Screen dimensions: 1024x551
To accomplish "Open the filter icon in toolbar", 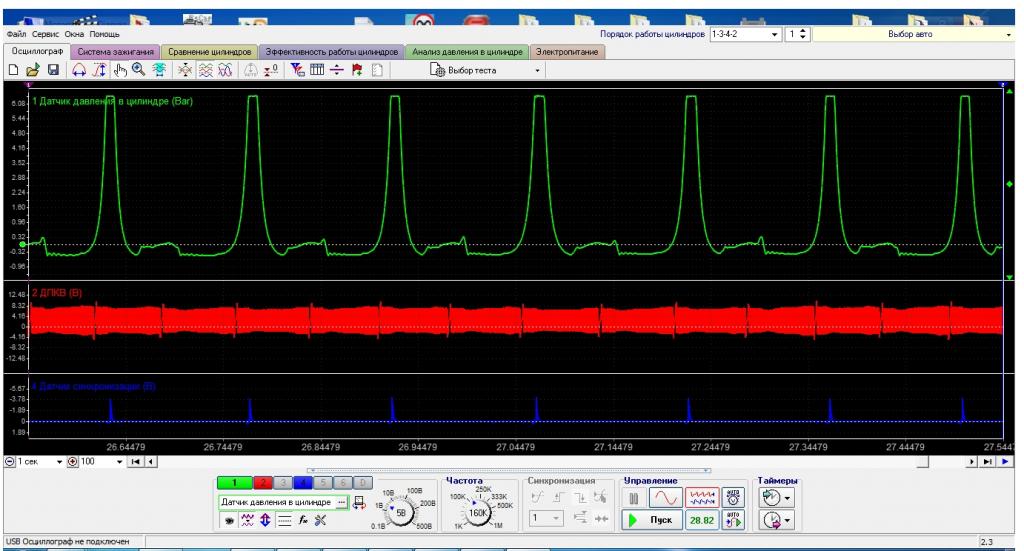I will pyautogui.click(x=297, y=70).
